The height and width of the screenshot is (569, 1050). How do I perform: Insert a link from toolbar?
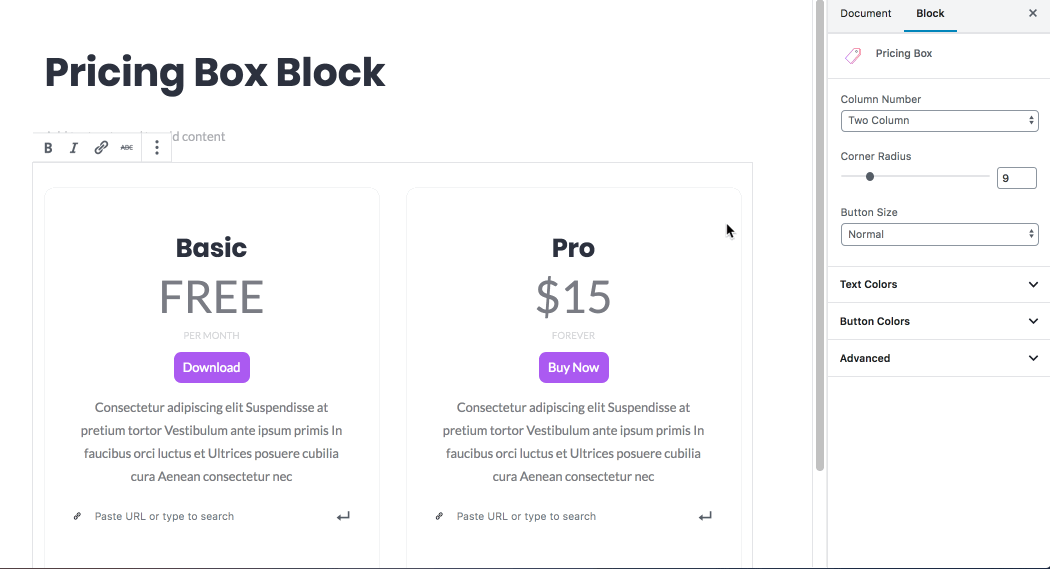101,148
